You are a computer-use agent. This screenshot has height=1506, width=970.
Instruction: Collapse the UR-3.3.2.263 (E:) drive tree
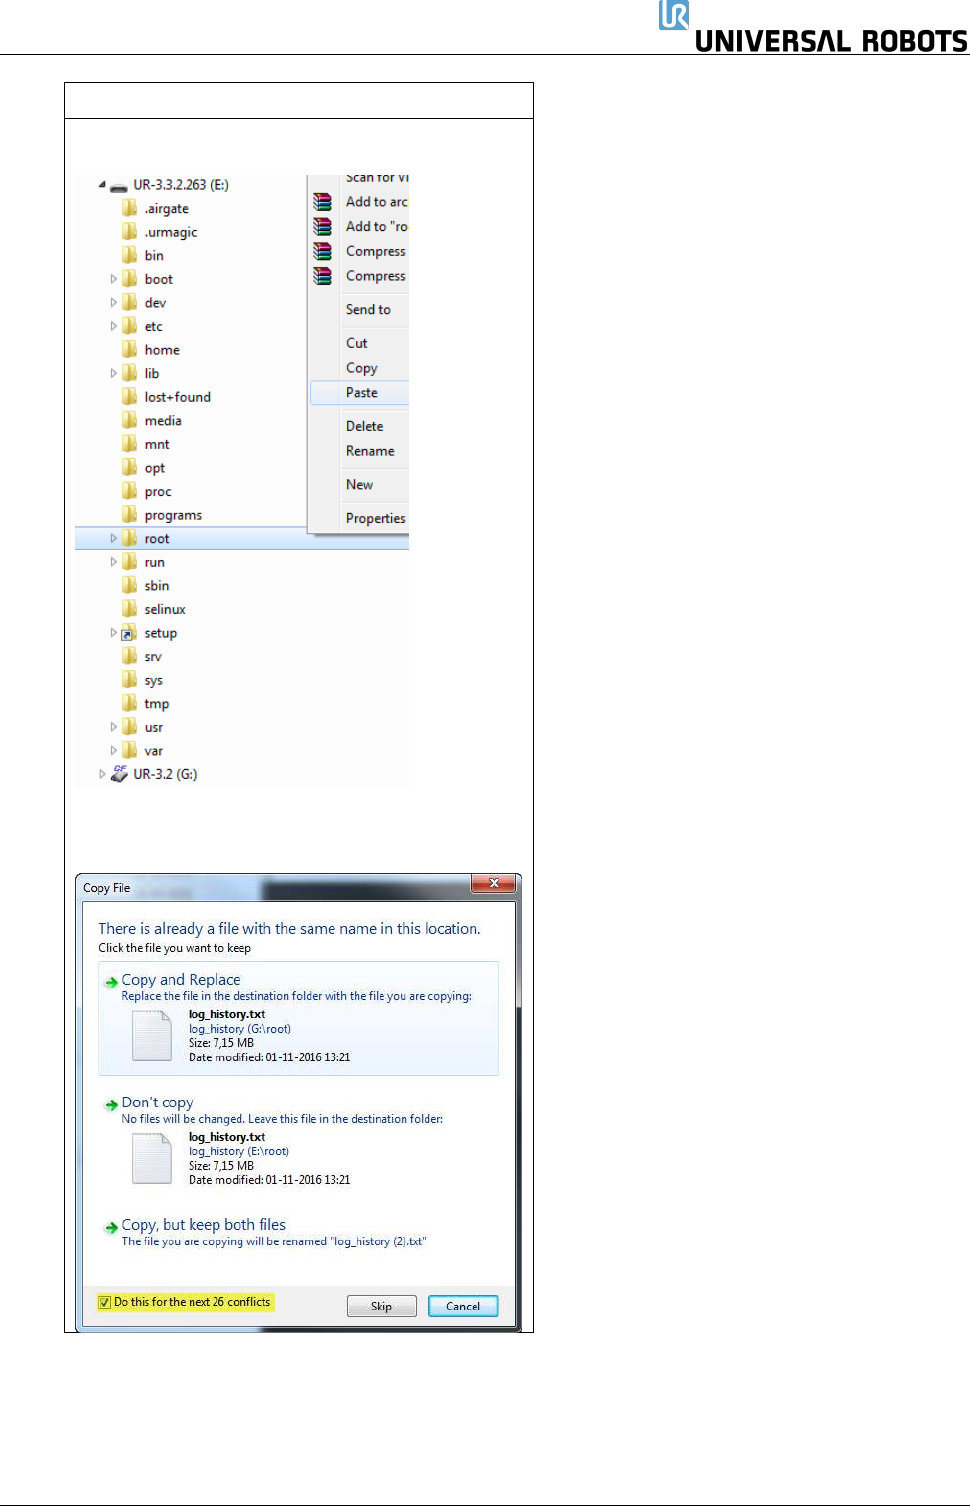(102, 184)
